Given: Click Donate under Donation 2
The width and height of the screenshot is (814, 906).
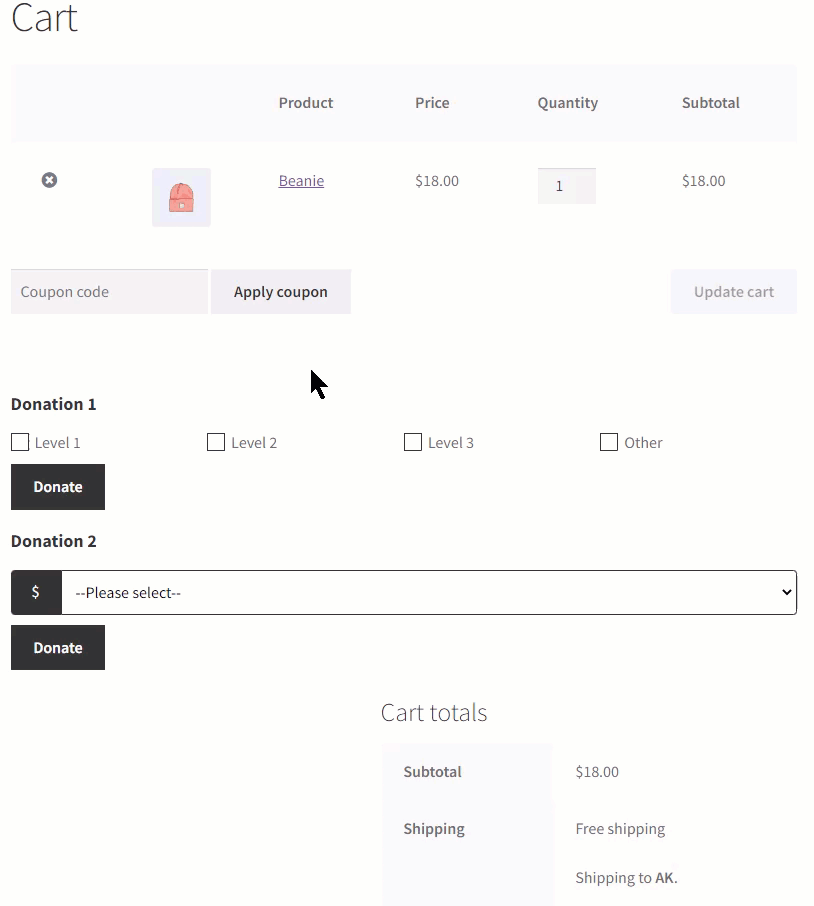Looking at the screenshot, I should tap(58, 648).
